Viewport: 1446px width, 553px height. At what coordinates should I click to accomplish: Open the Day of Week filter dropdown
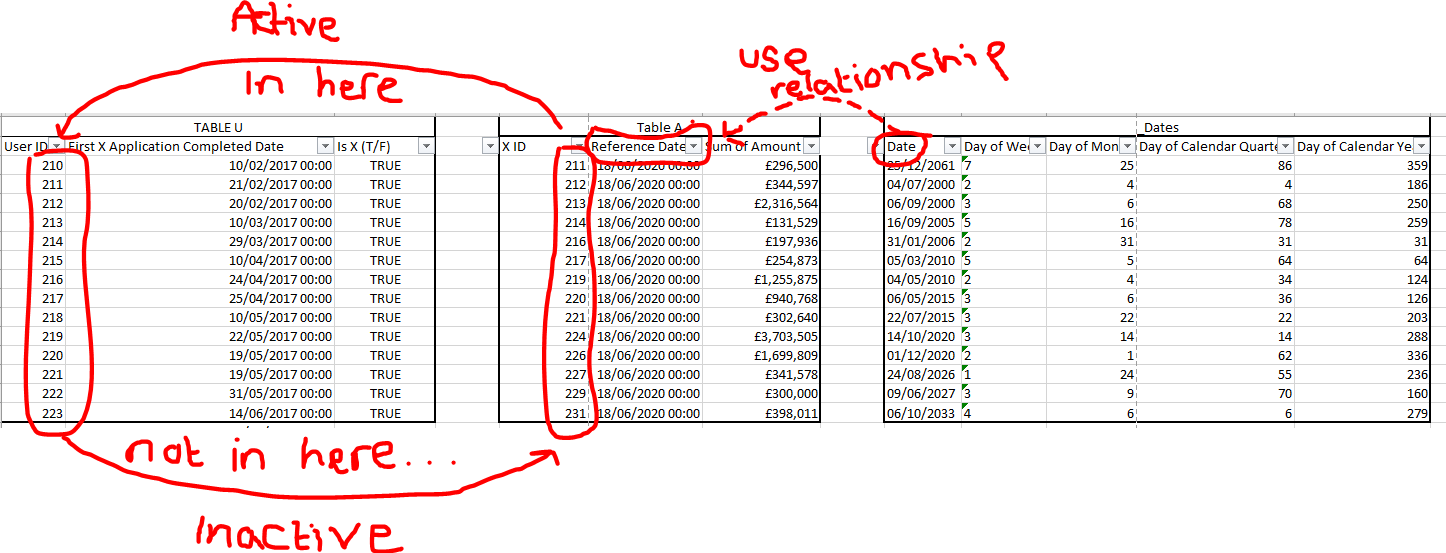[x=1037, y=146]
